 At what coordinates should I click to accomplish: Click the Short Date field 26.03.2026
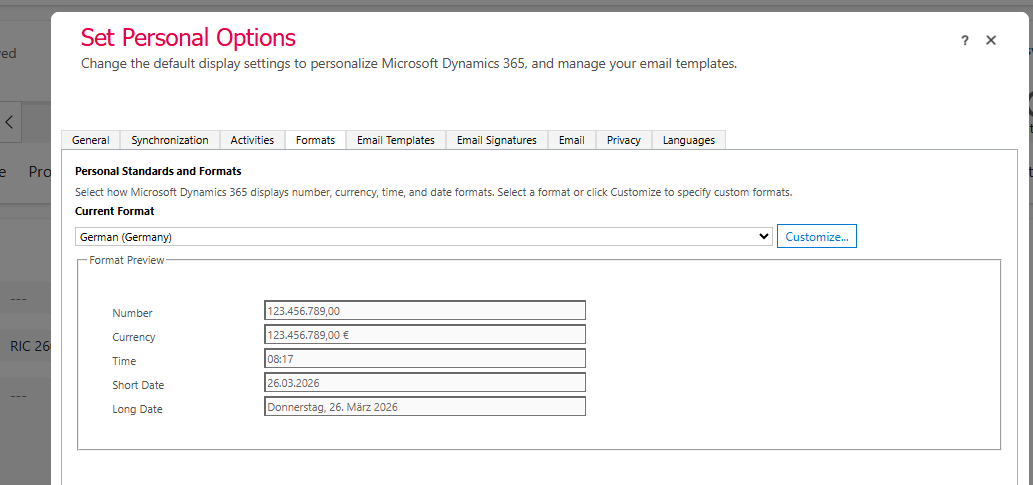tap(425, 383)
